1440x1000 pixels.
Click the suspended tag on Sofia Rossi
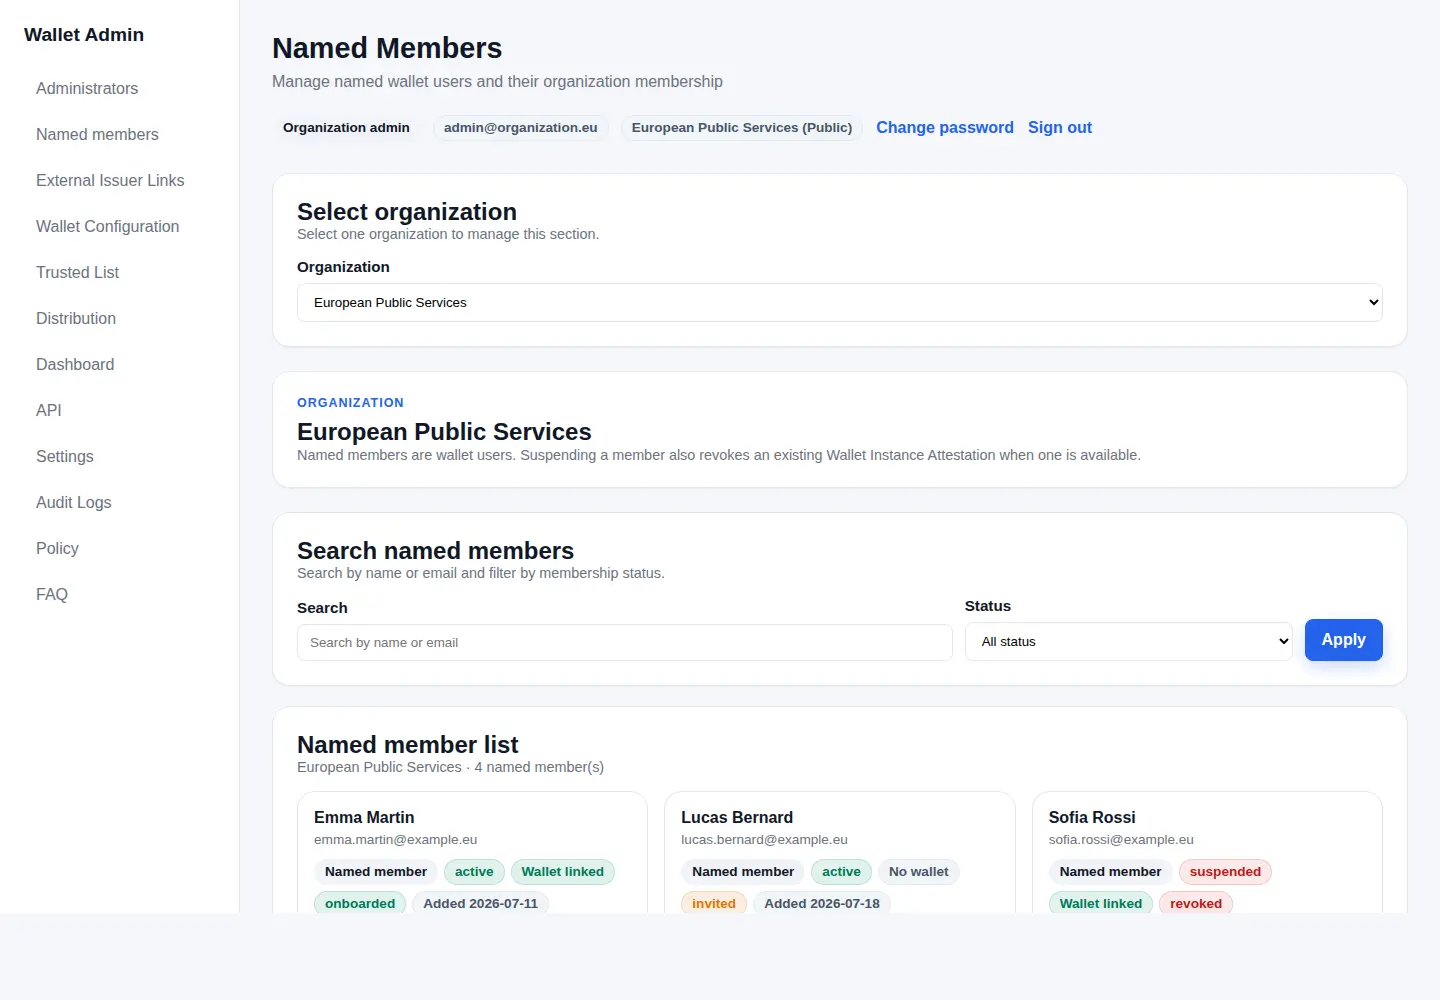[1225, 872]
